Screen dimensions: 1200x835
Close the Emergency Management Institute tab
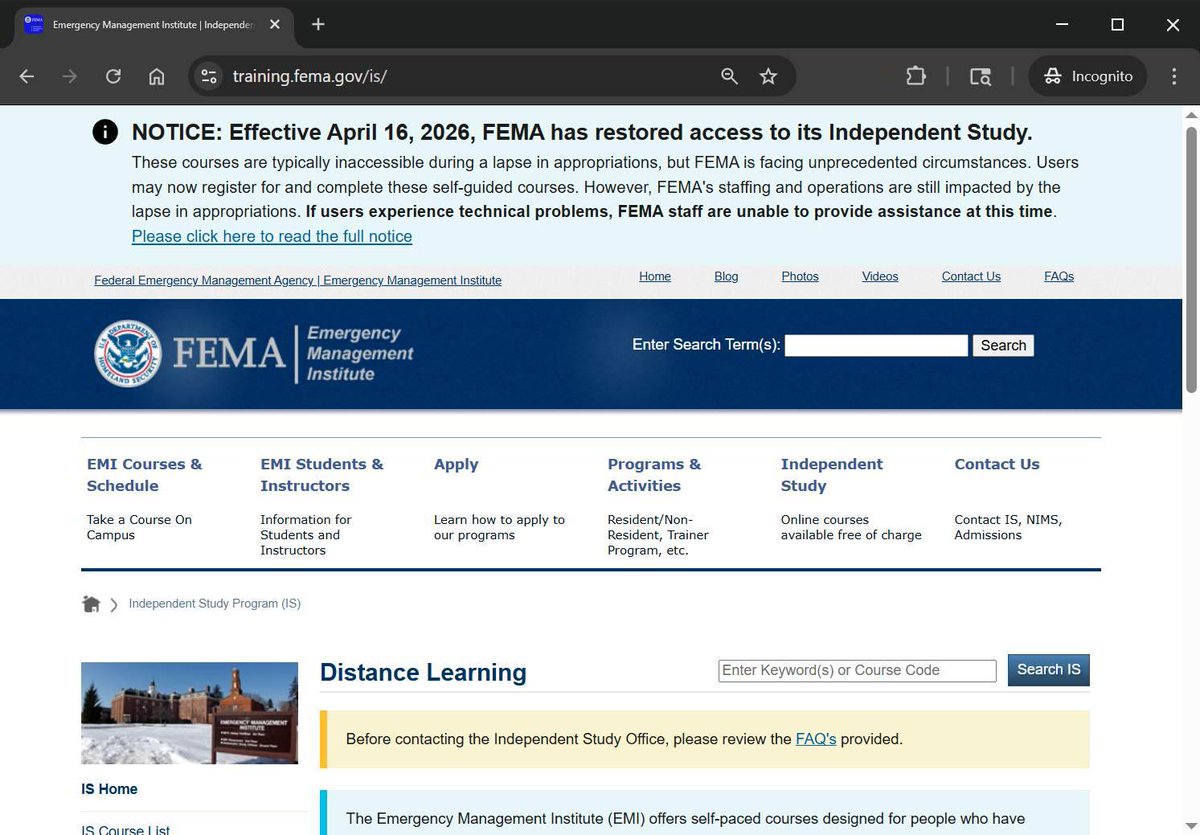tap(275, 24)
